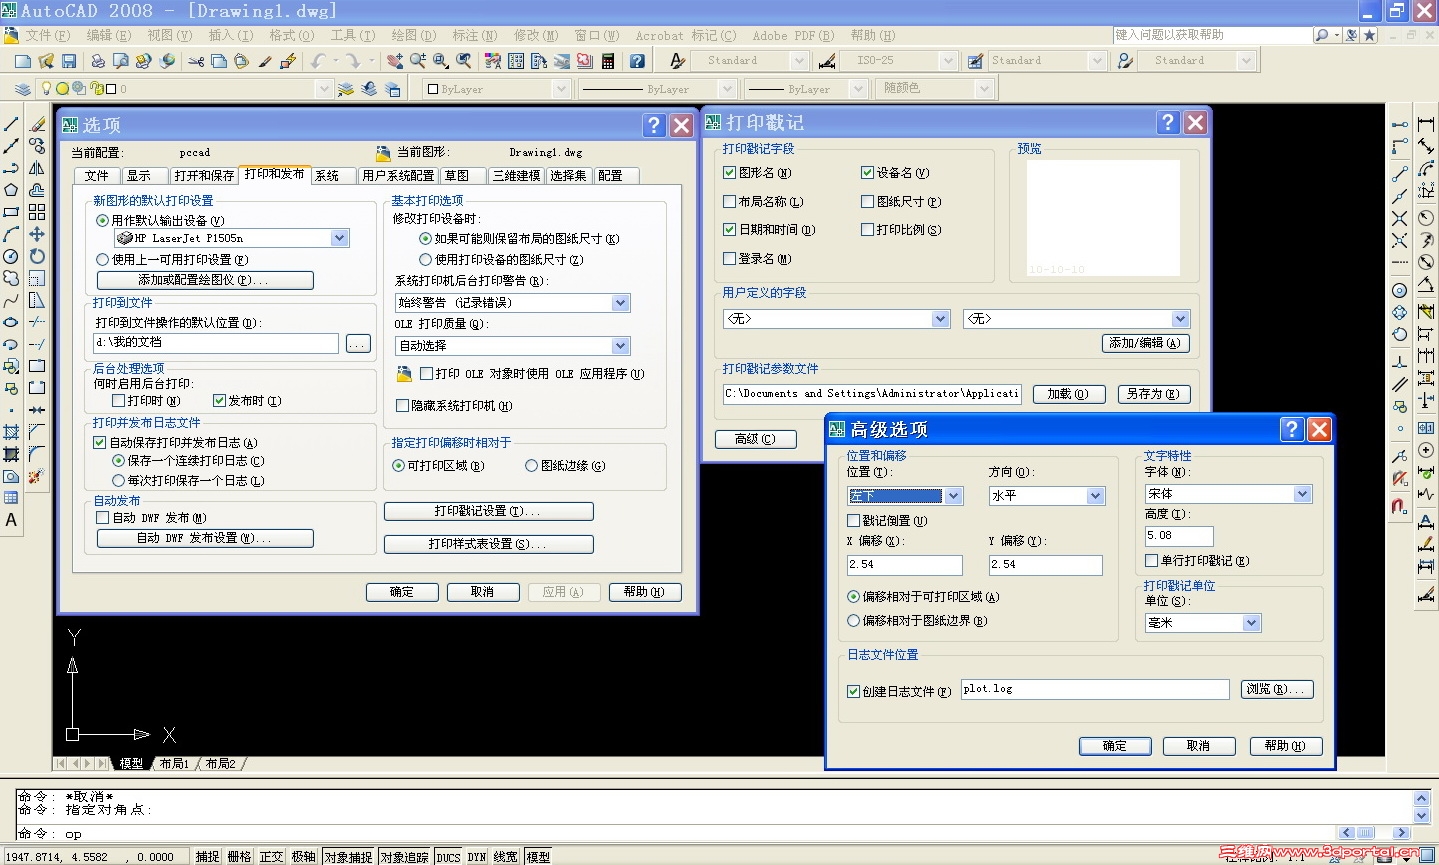Select the Linear dimension tool
The height and width of the screenshot is (865, 1439).
1426,124
